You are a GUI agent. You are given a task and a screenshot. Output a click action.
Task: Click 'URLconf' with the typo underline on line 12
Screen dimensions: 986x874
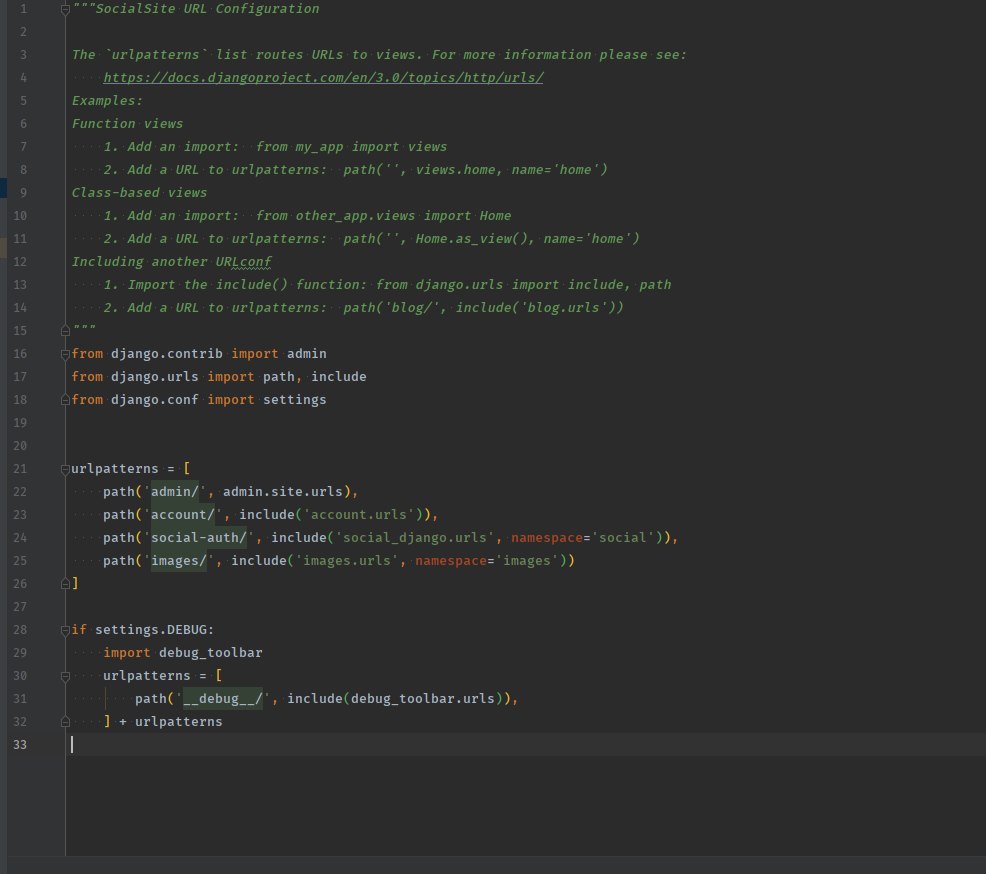tap(243, 262)
